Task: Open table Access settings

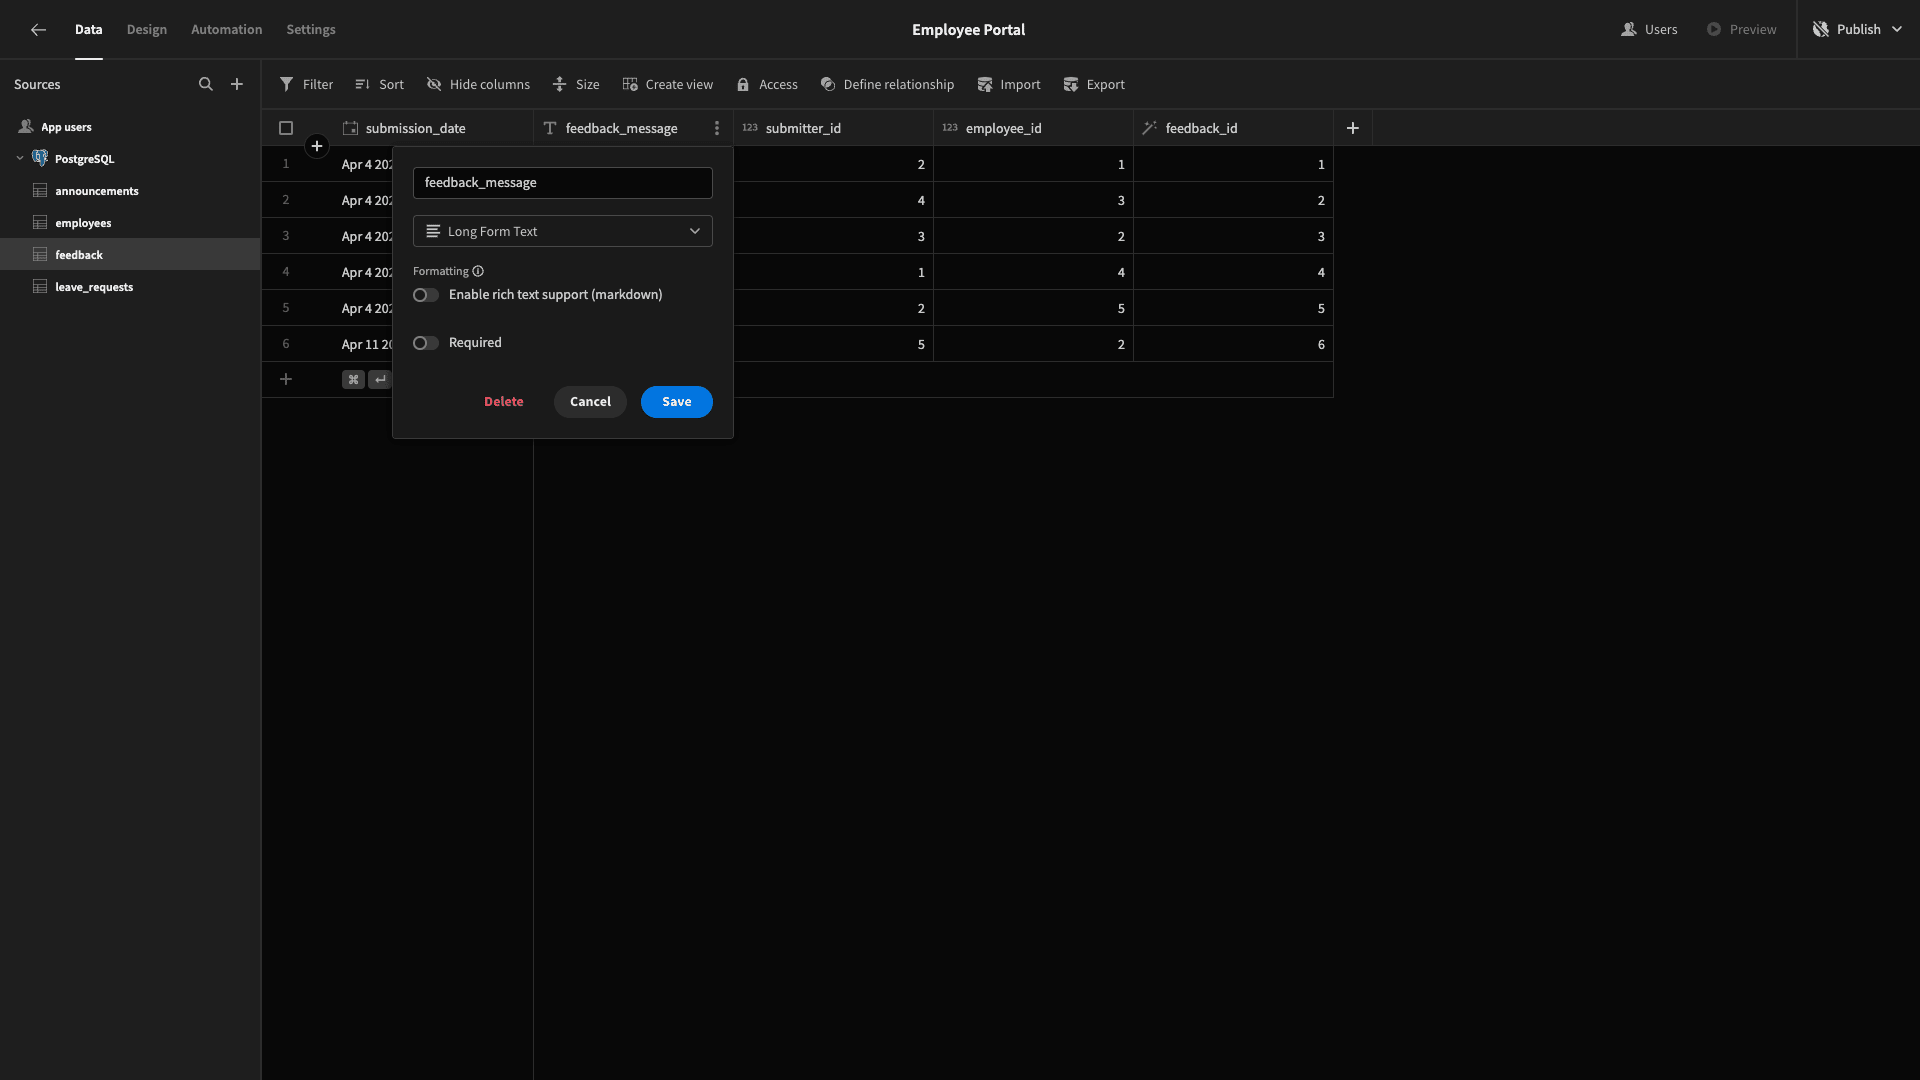Action: click(x=767, y=85)
